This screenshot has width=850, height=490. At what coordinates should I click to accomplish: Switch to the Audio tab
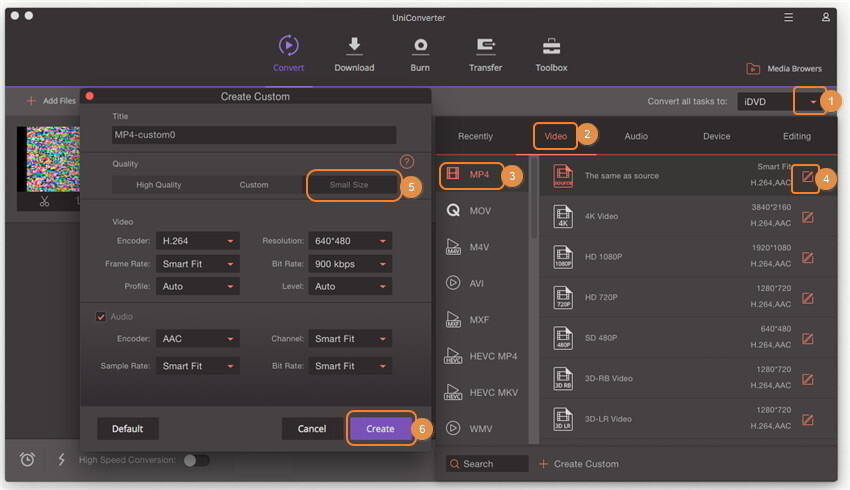[636, 136]
